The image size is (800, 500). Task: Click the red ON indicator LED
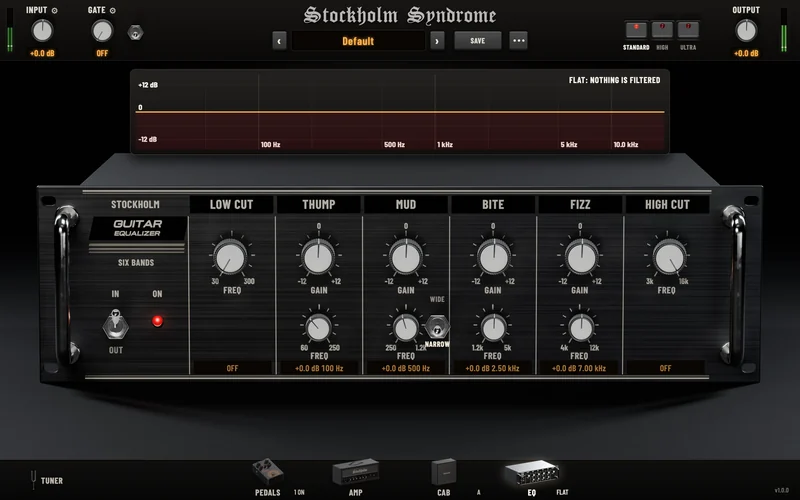pos(157,321)
